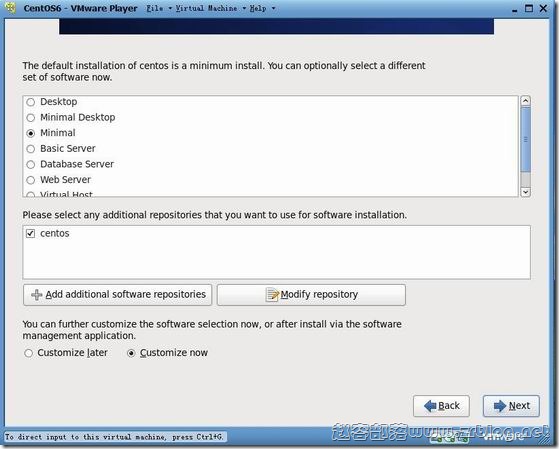Open the Virtual Machine menu
This screenshot has height=449, width=559.
206,8
